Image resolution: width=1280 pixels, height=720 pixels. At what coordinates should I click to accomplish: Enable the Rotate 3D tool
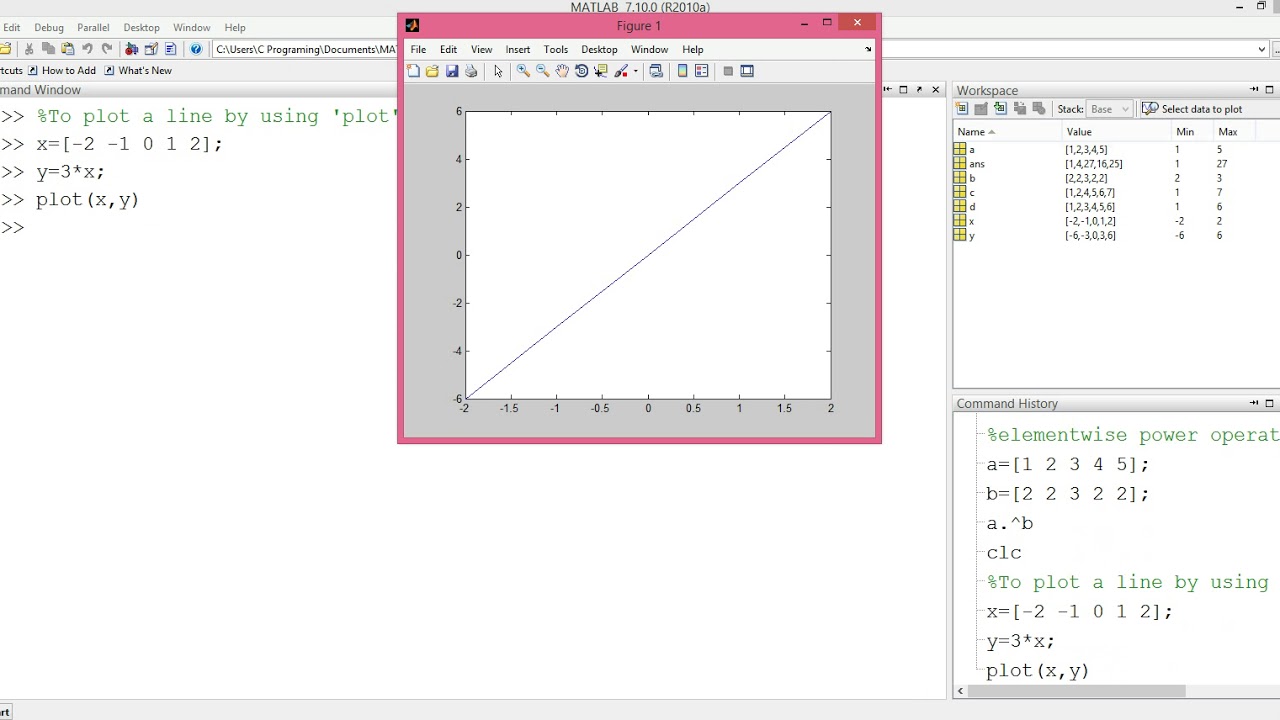coord(581,71)
